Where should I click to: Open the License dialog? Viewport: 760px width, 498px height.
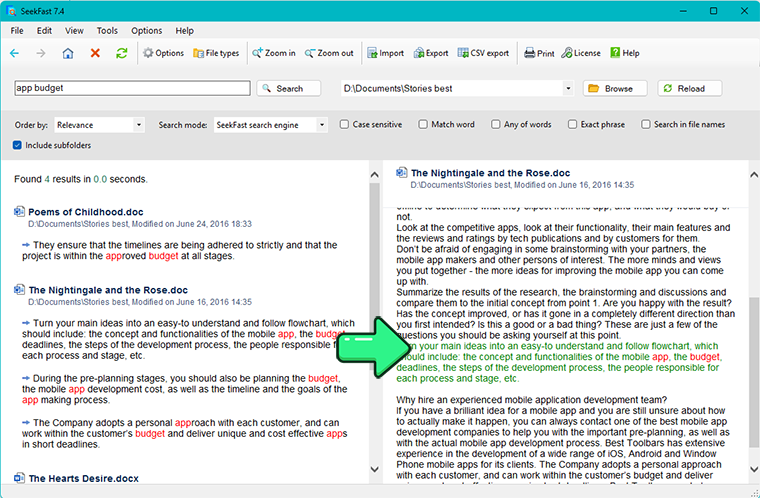point(581,53)
